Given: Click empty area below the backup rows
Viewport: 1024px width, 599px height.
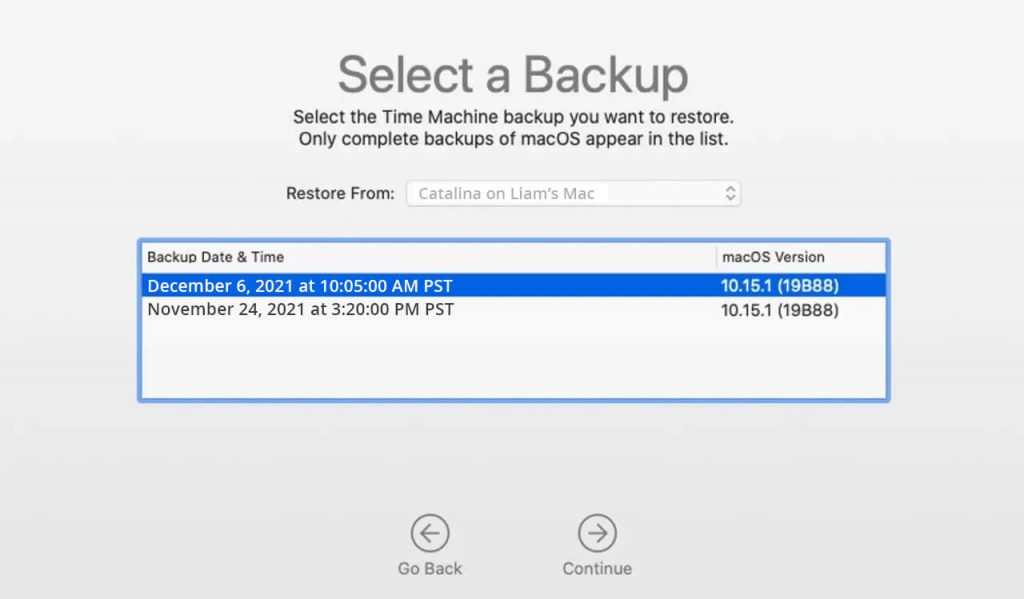Looking at the screenshot, I should pyautogui.click(x=512, y=360).
